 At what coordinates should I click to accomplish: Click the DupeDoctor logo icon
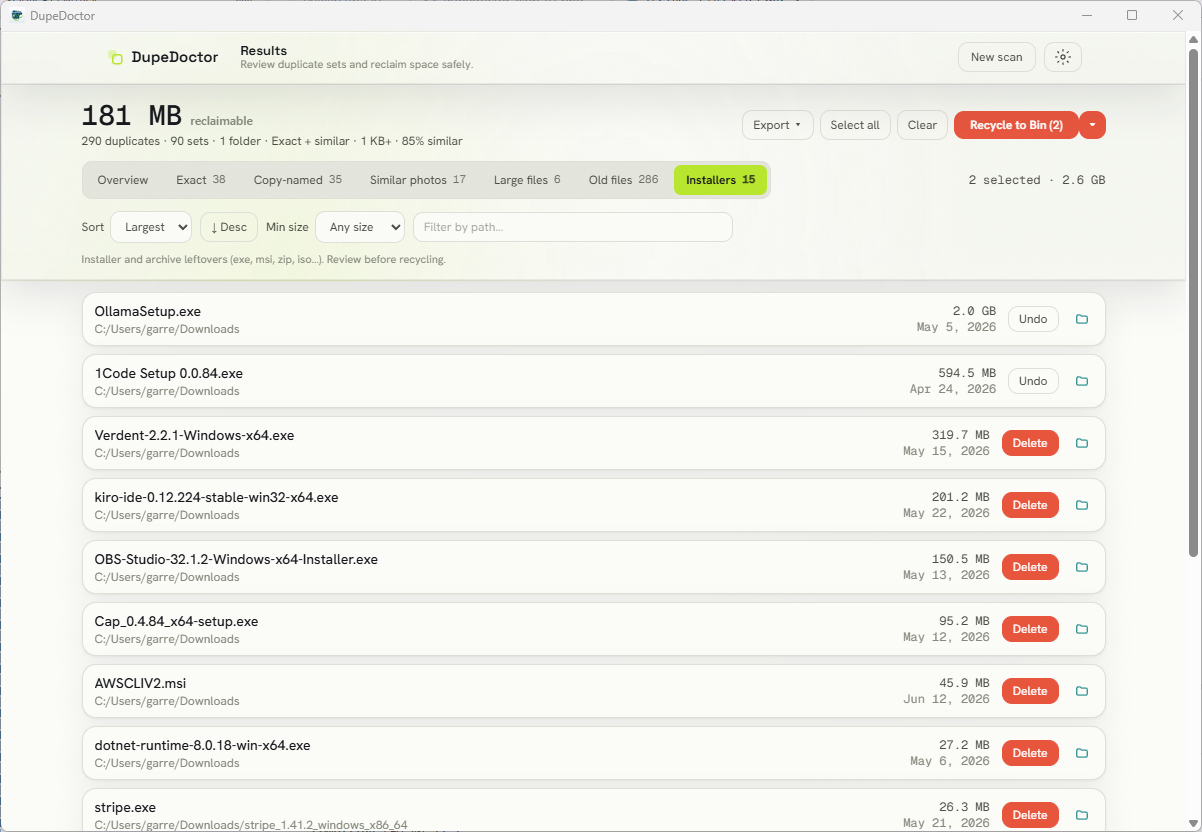[115, 57]
